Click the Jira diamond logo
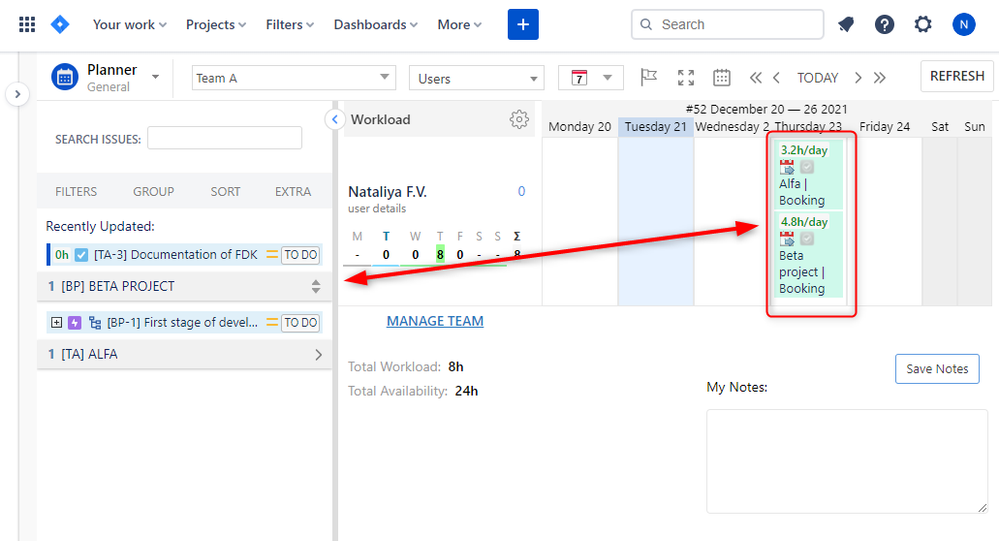This screenshot has height=541, width=999. pyautogui.click(x=60, y=25)
